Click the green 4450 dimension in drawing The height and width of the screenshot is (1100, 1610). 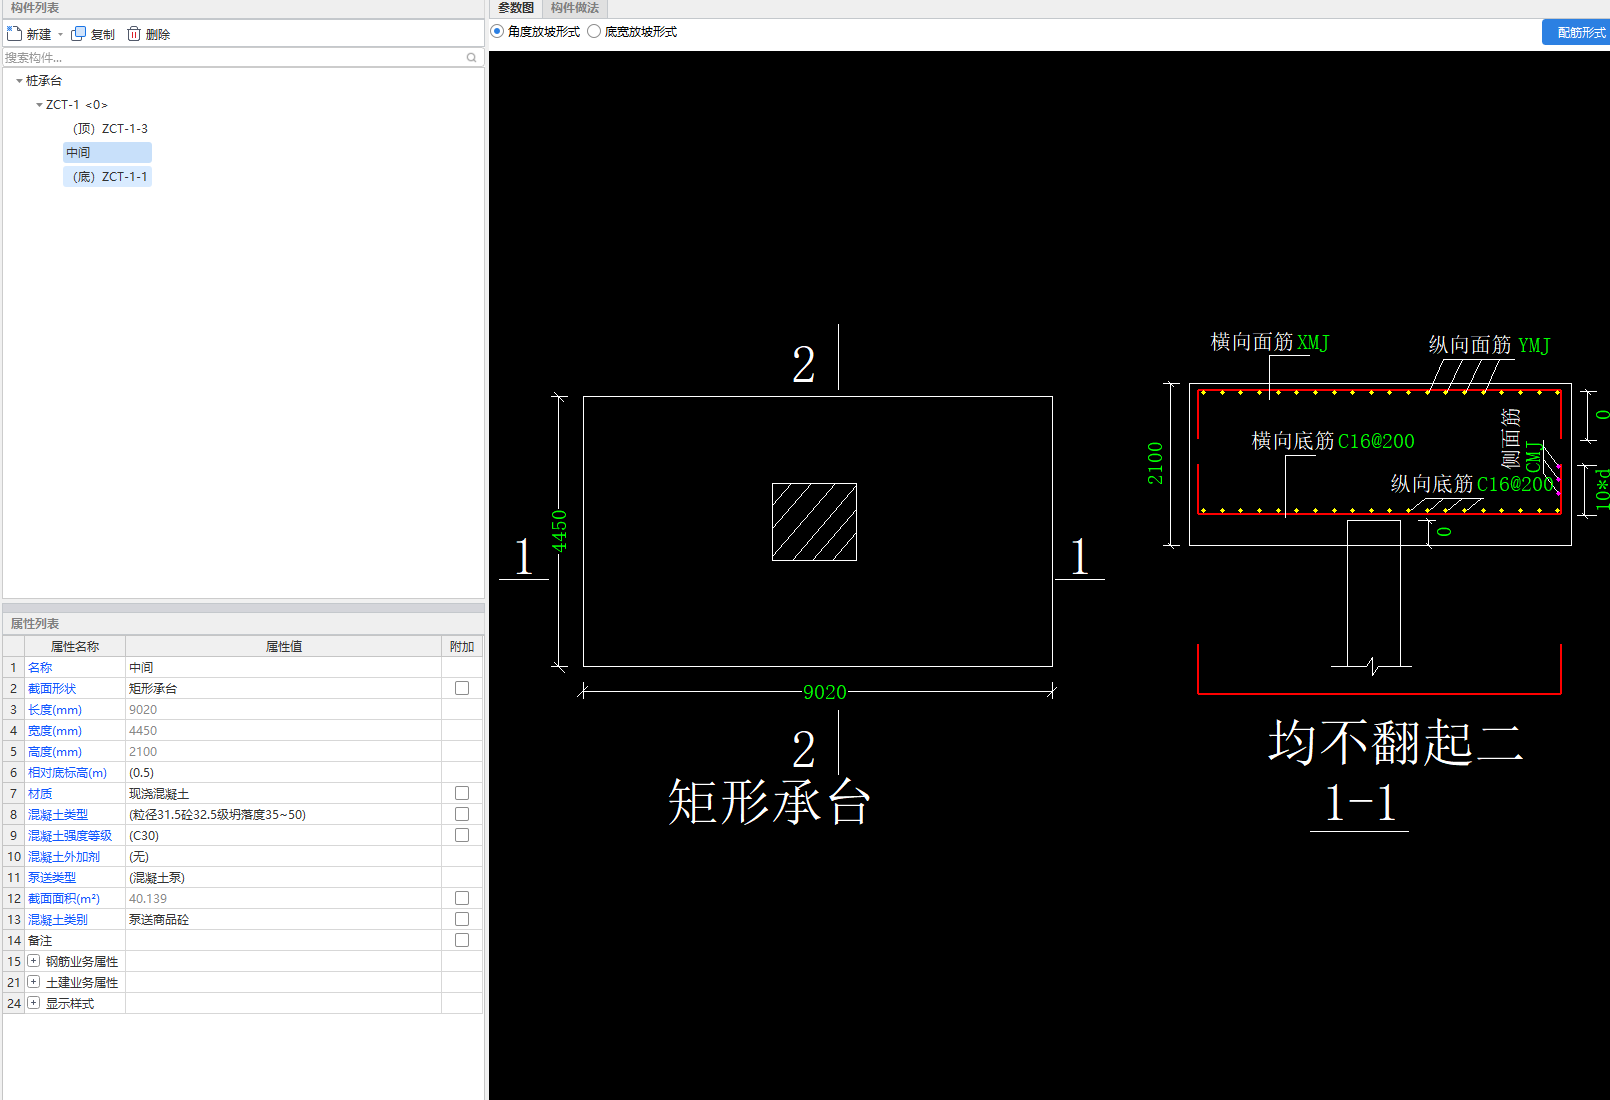(x=559, y=531)
